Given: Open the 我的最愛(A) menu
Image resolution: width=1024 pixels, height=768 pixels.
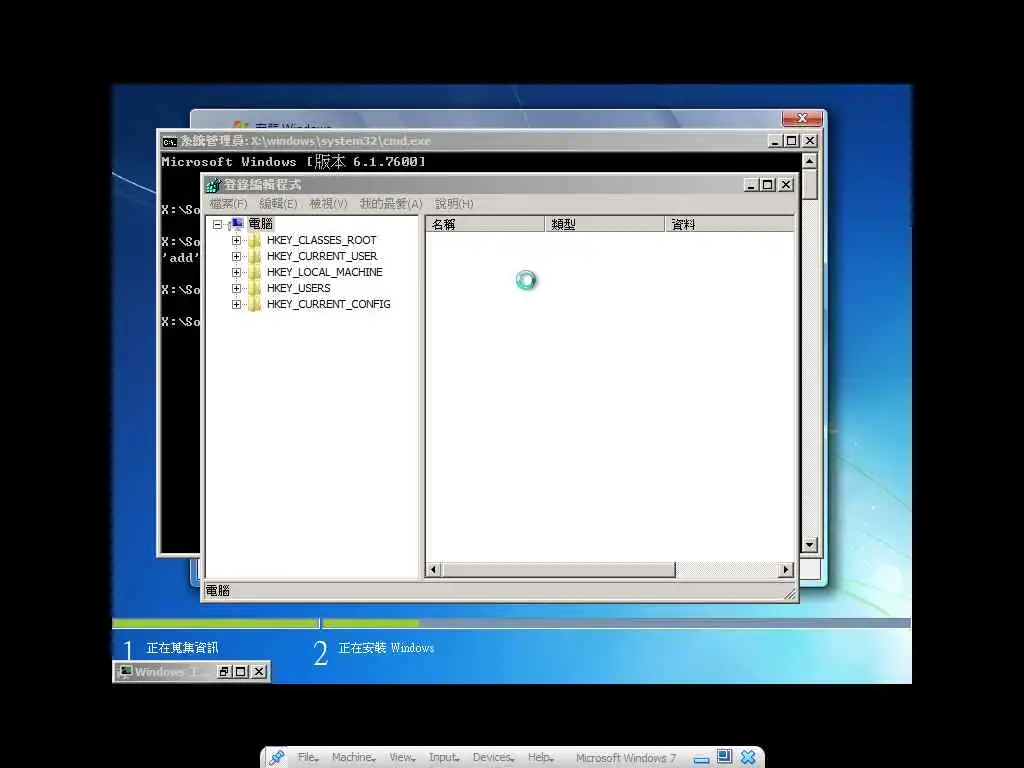Looking at the screenshot, I should click(x=391, y=204).
